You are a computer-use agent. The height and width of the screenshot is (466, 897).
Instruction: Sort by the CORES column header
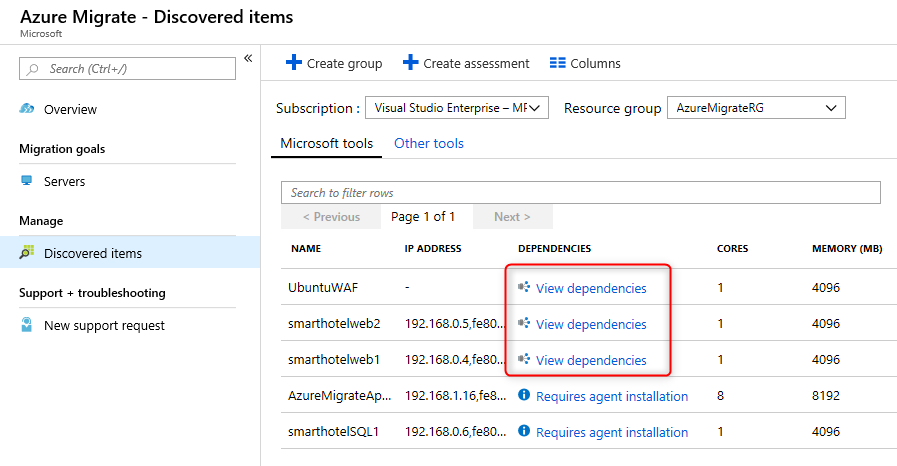pos(732,249)
